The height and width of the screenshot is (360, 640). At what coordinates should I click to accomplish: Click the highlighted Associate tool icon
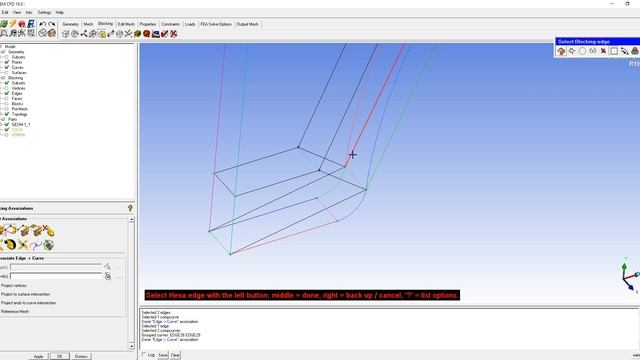(x=102, y=34)
